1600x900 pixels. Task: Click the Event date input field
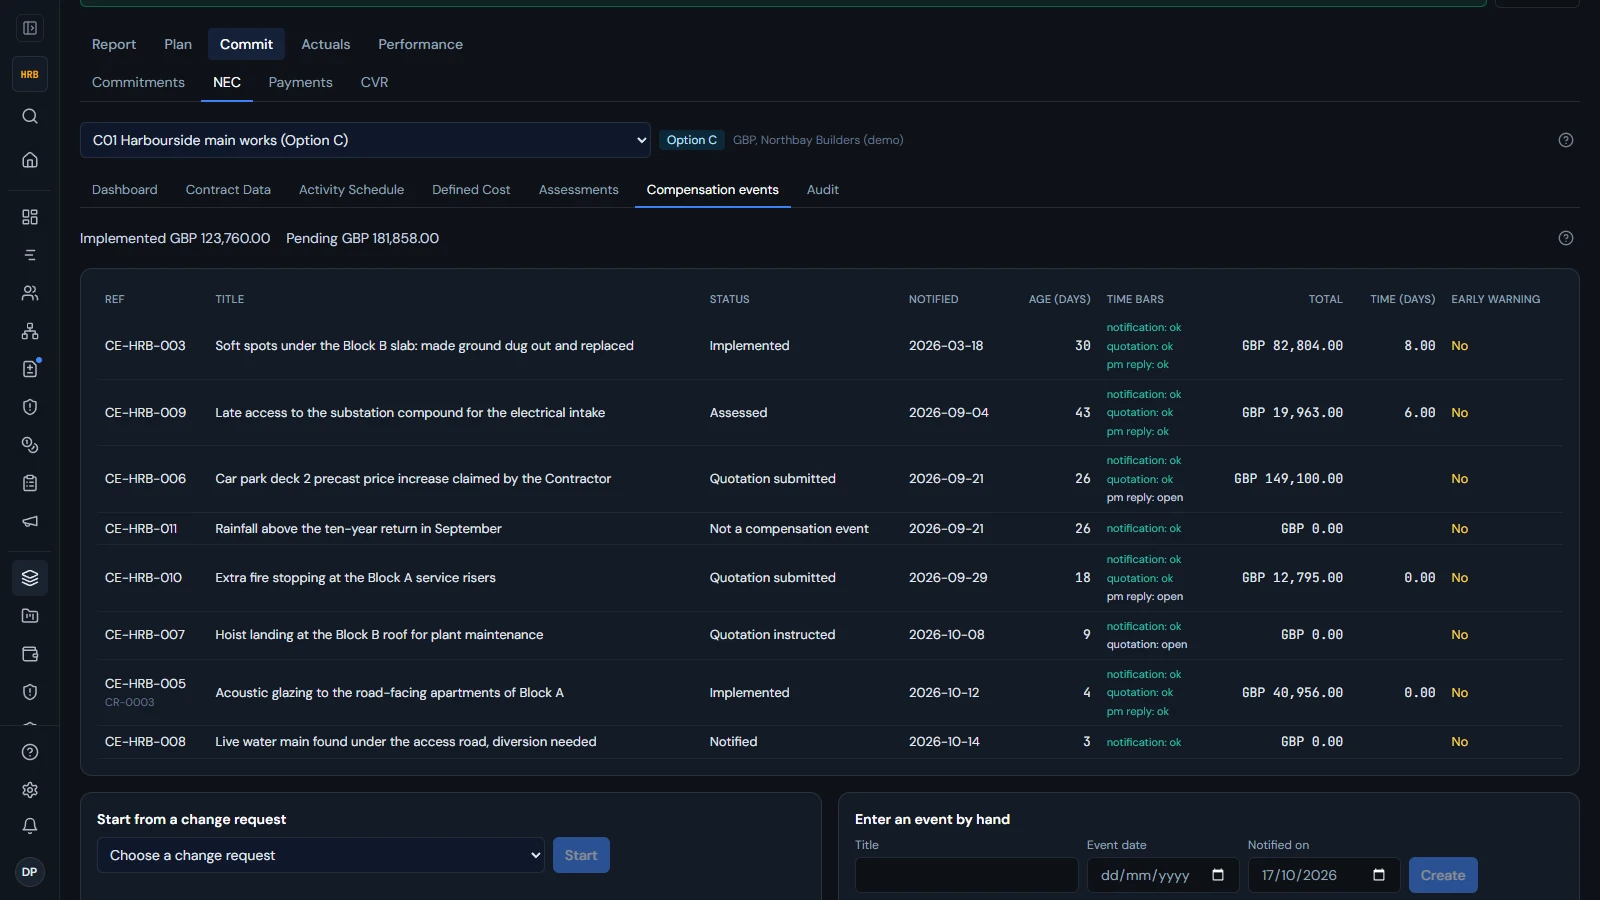[1163, 875]
